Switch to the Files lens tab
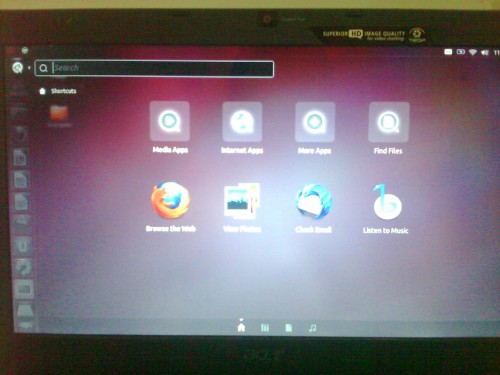This screenshot has height=375, width=500. click(x=289, y=328)
